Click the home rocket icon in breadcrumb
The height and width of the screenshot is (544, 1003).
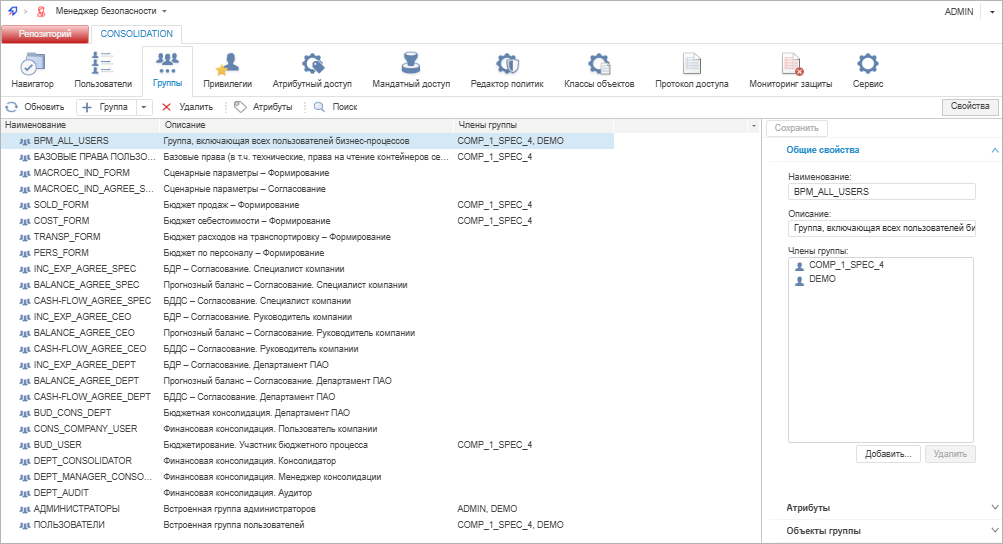(12, 12)
